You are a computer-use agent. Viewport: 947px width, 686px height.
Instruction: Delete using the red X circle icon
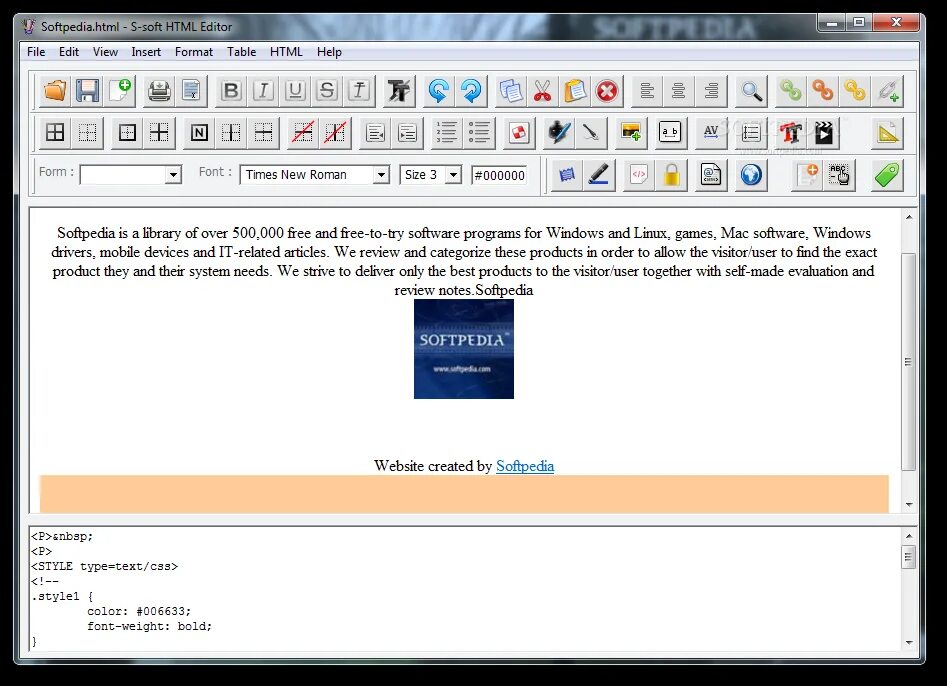pyautogui.click(x=607, y=91)
